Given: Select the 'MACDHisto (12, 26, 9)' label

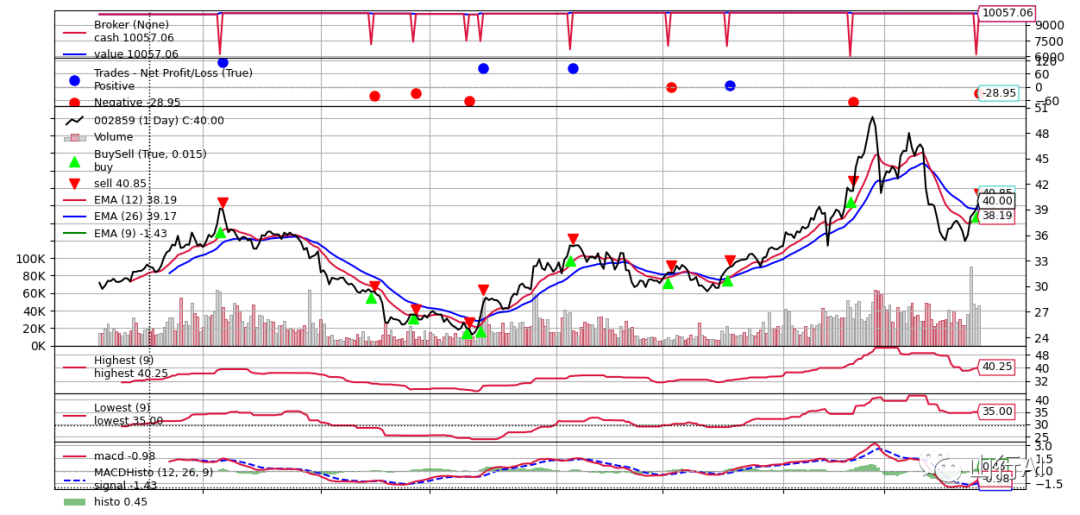Looking at the screenshot, I should click(x=154, y=472).
